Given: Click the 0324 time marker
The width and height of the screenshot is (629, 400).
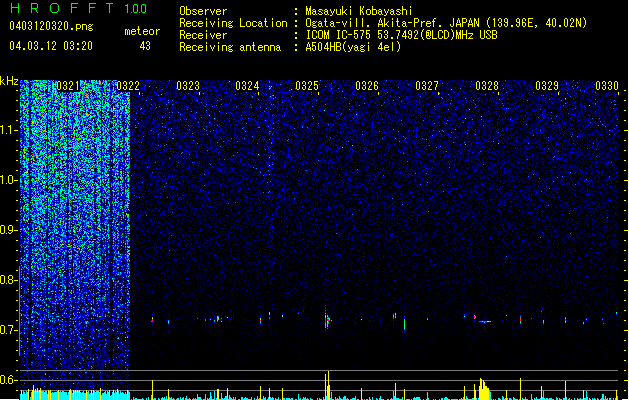Looking at the screenshot, I should (247, 86).
